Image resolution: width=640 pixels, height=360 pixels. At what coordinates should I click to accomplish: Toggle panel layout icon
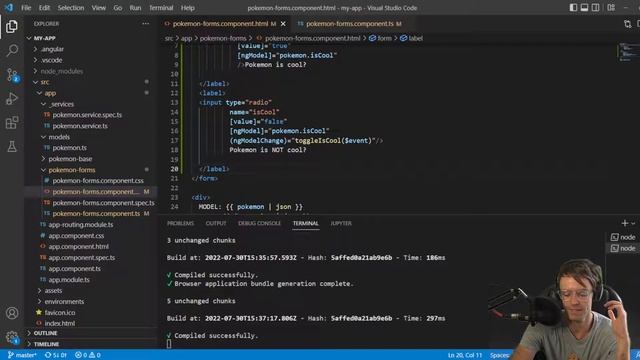pyautogui.click(x=584, y=8)
